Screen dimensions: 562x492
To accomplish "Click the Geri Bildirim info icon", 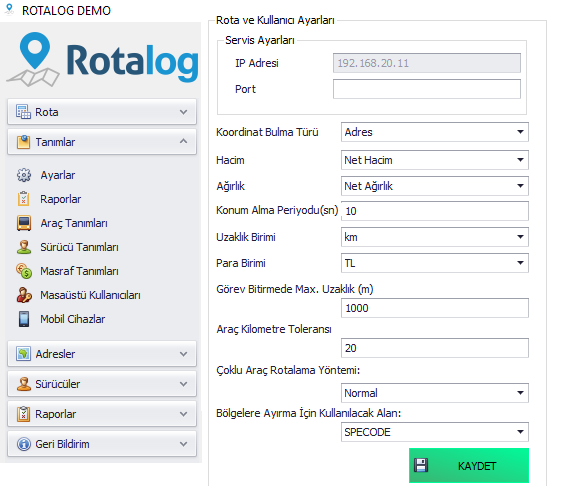I will pyautogui.click(x=24, y=444).
